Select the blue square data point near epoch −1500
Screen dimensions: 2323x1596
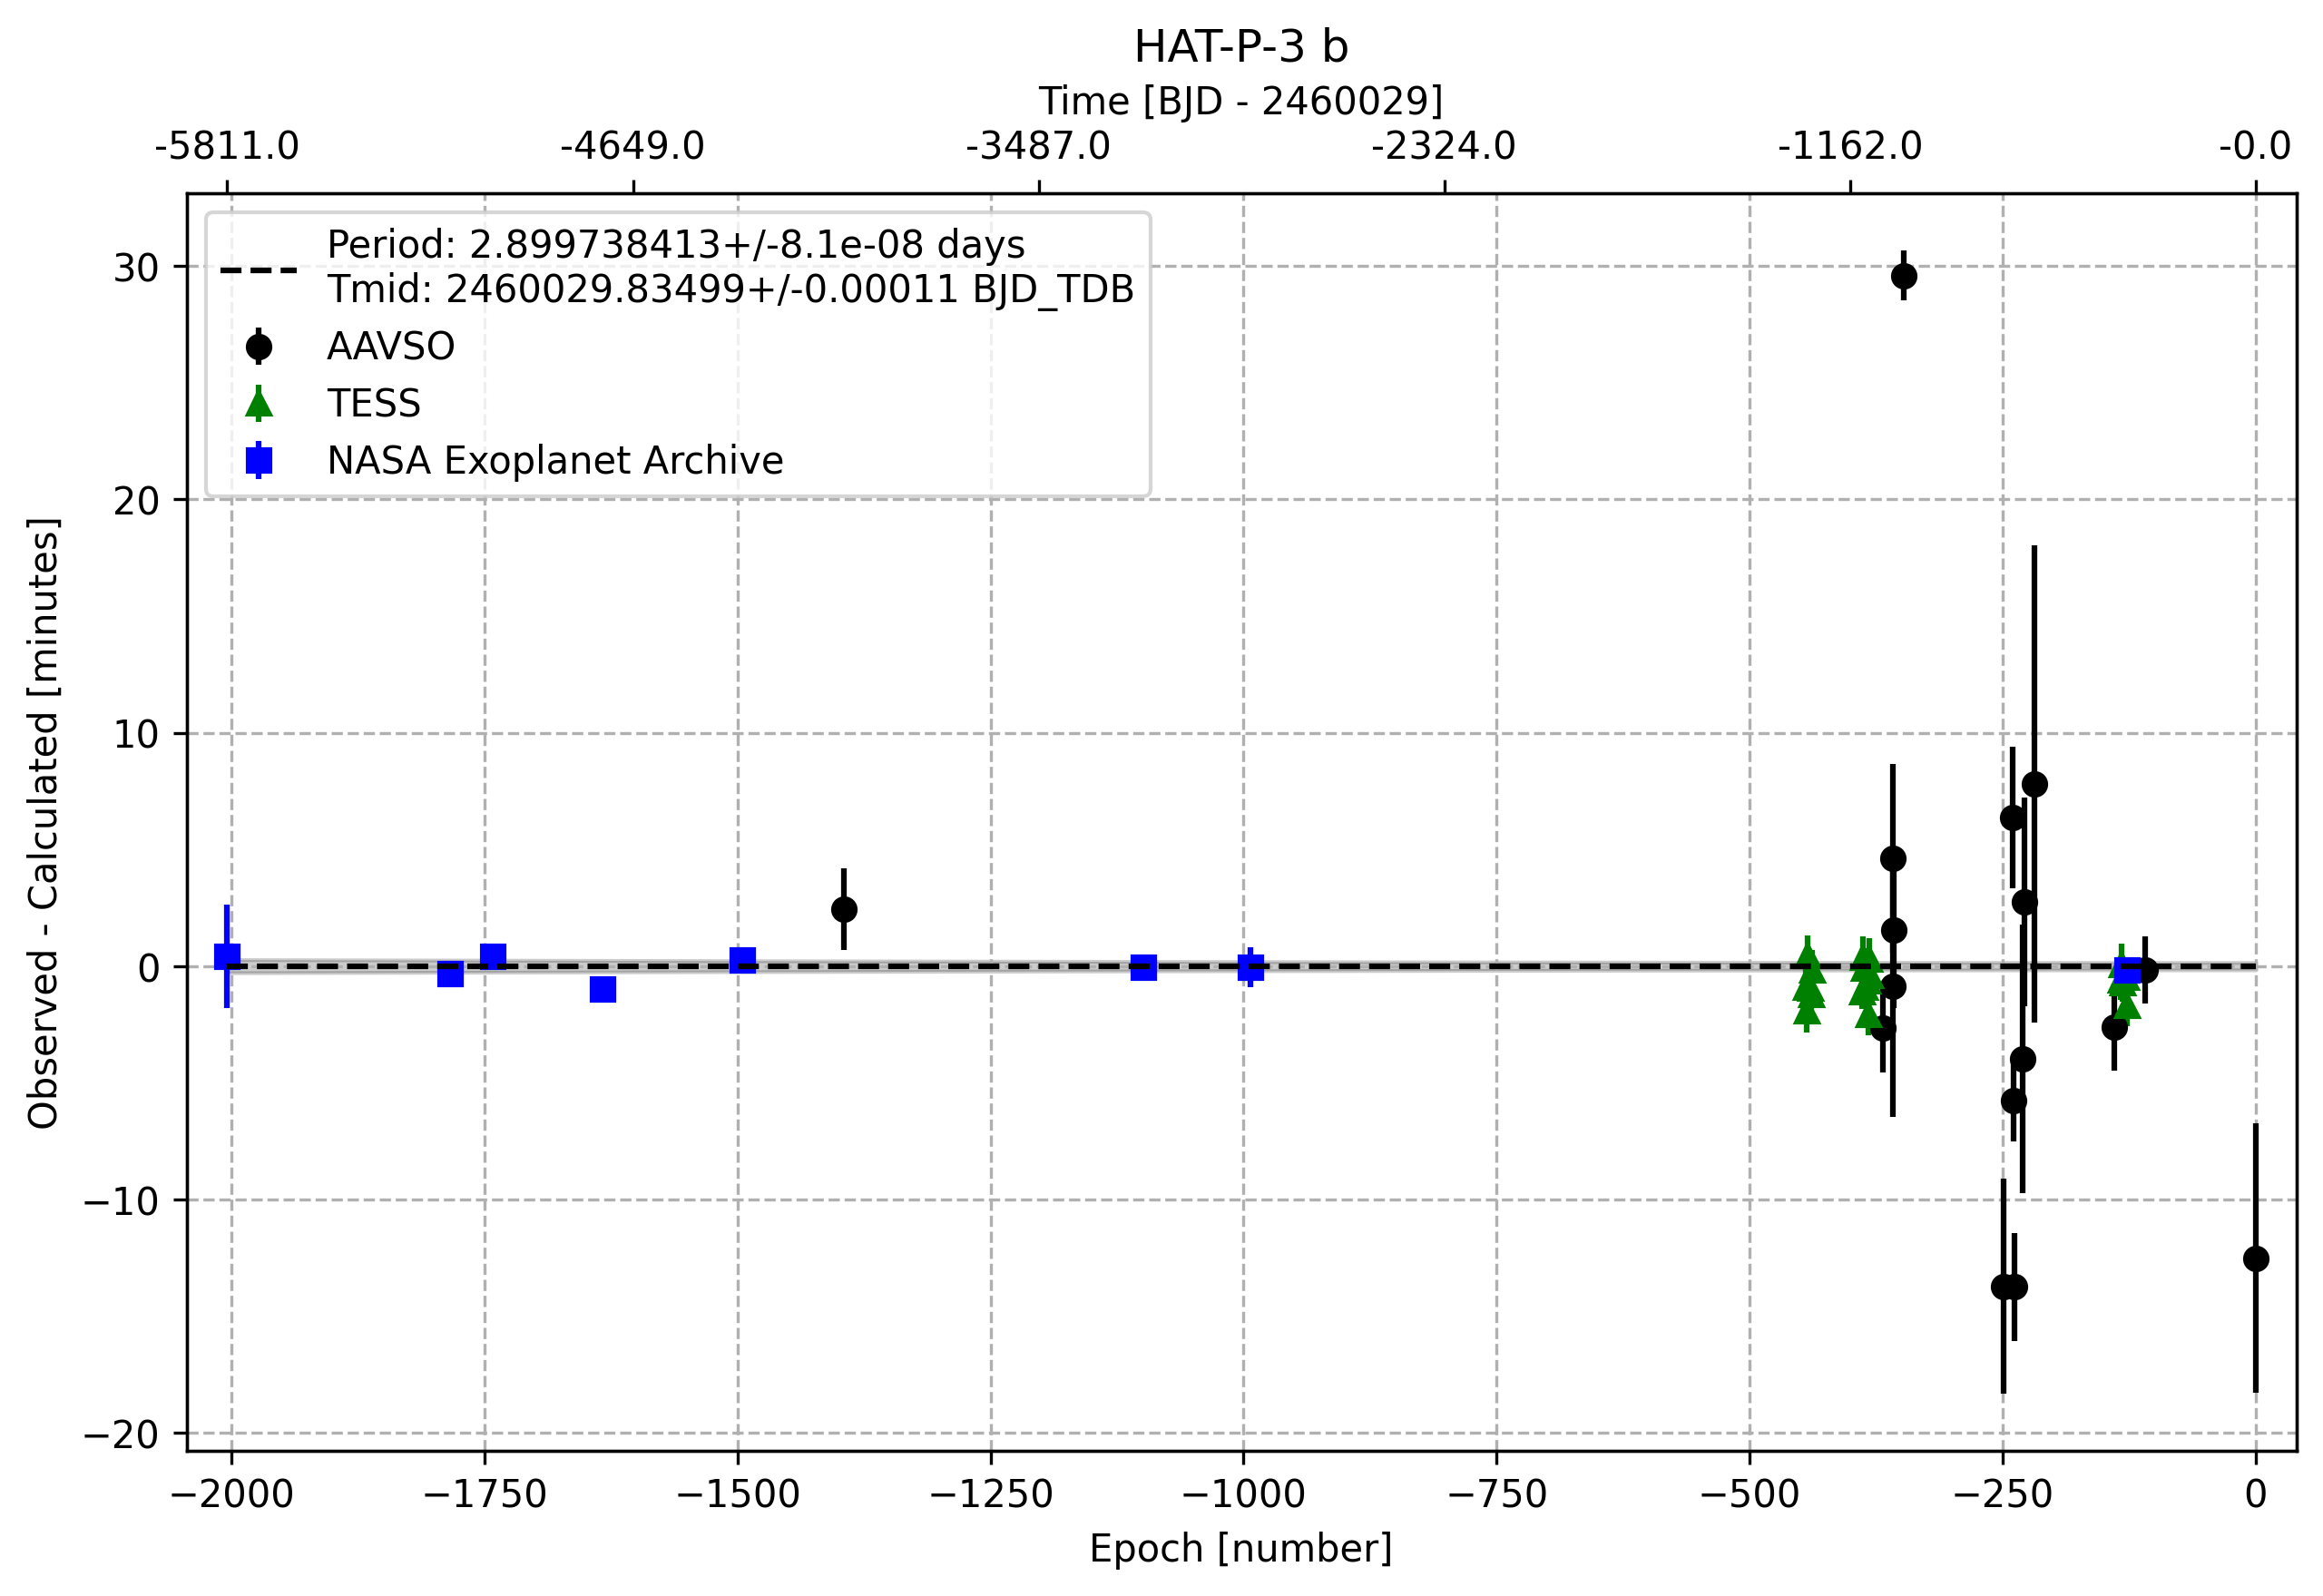pyautogui.click(x=742, y=961)
